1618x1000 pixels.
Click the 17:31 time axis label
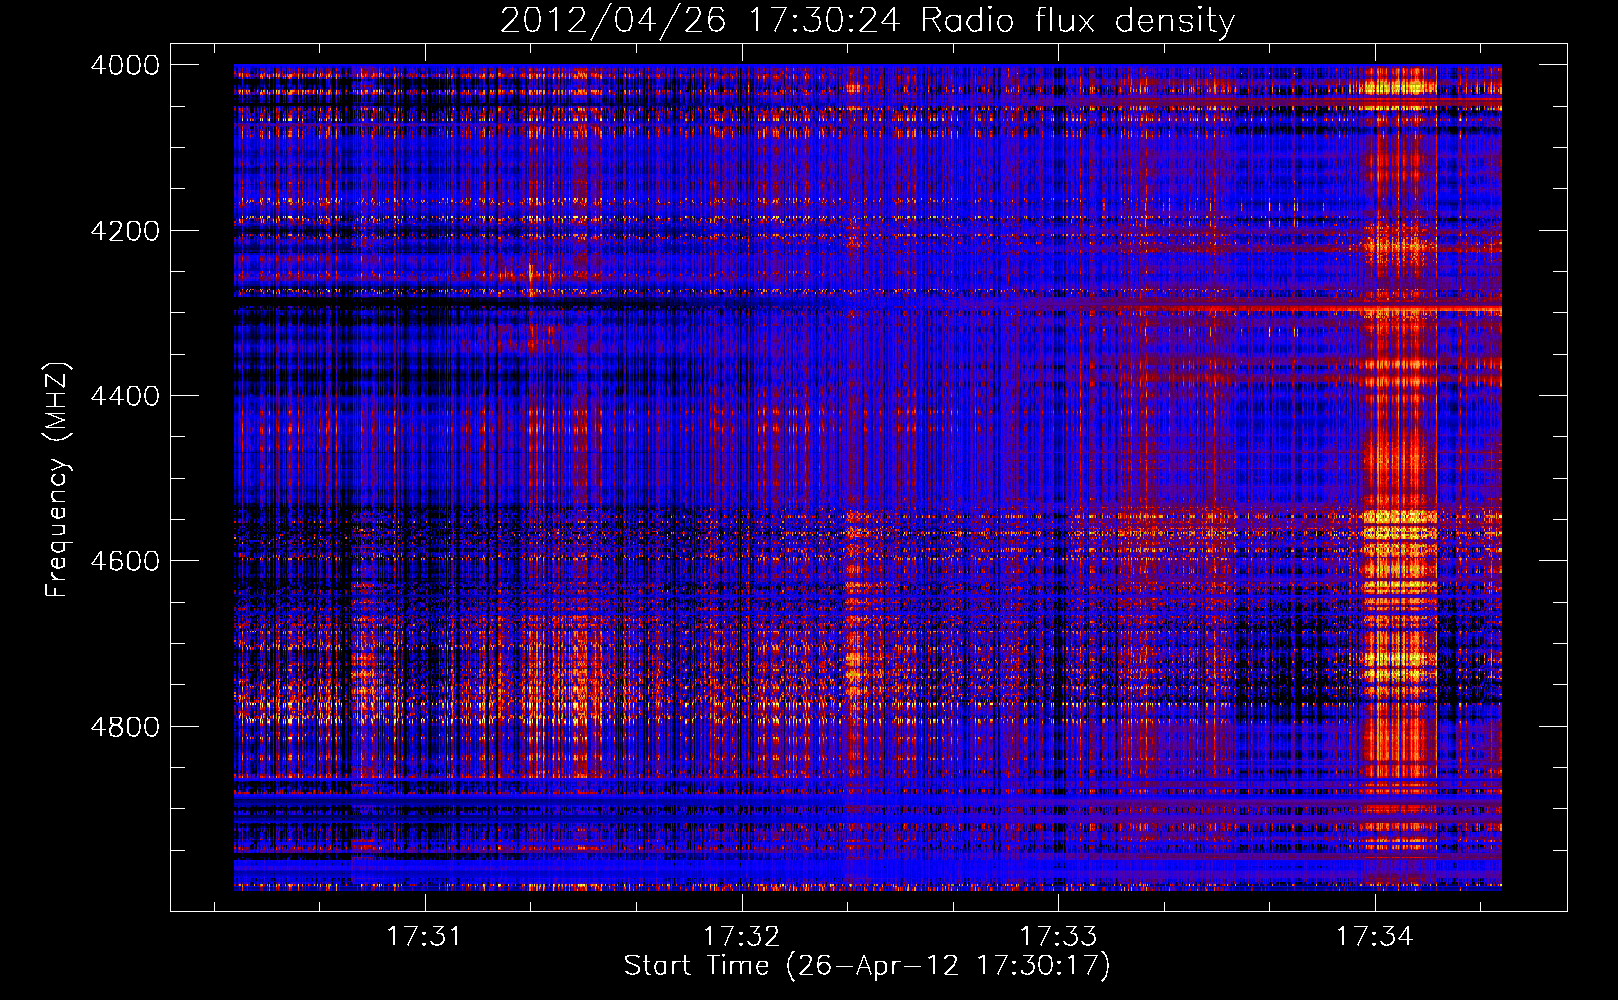coord(425,936)
